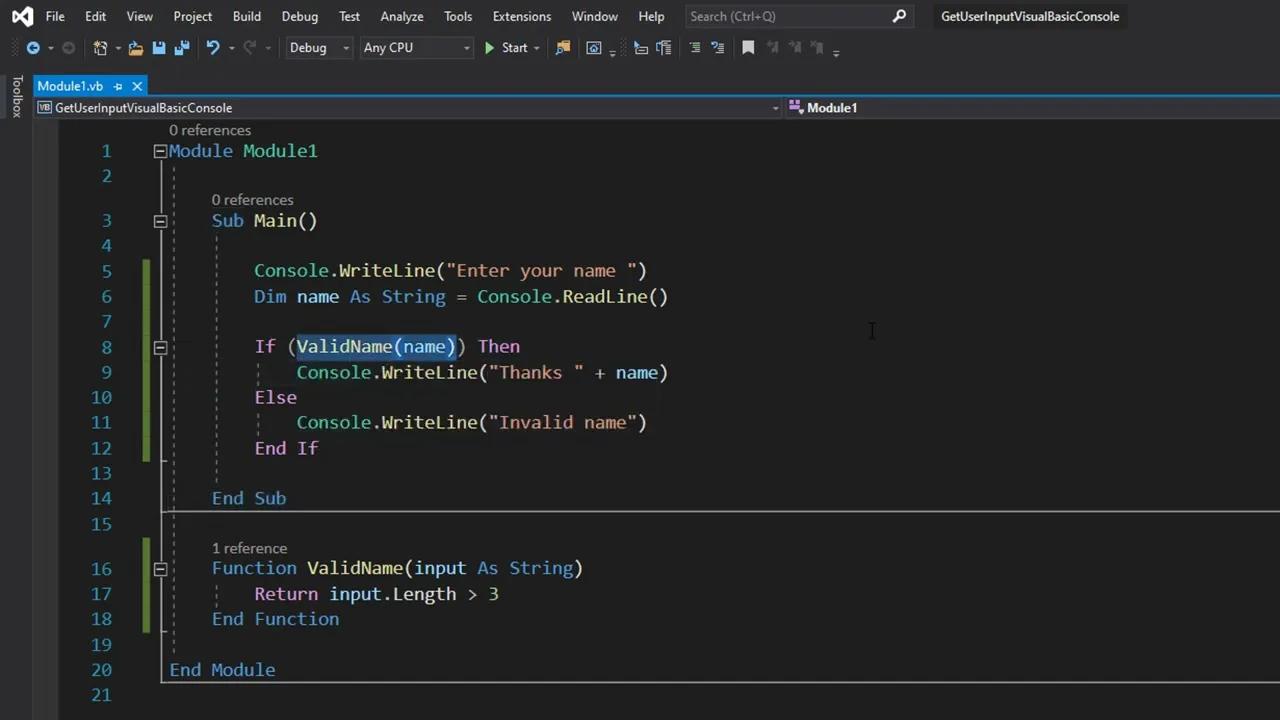Screen dimensions: 1280x720
Task: Collapse the ValidName function outlining region
Action: point(160,569)
